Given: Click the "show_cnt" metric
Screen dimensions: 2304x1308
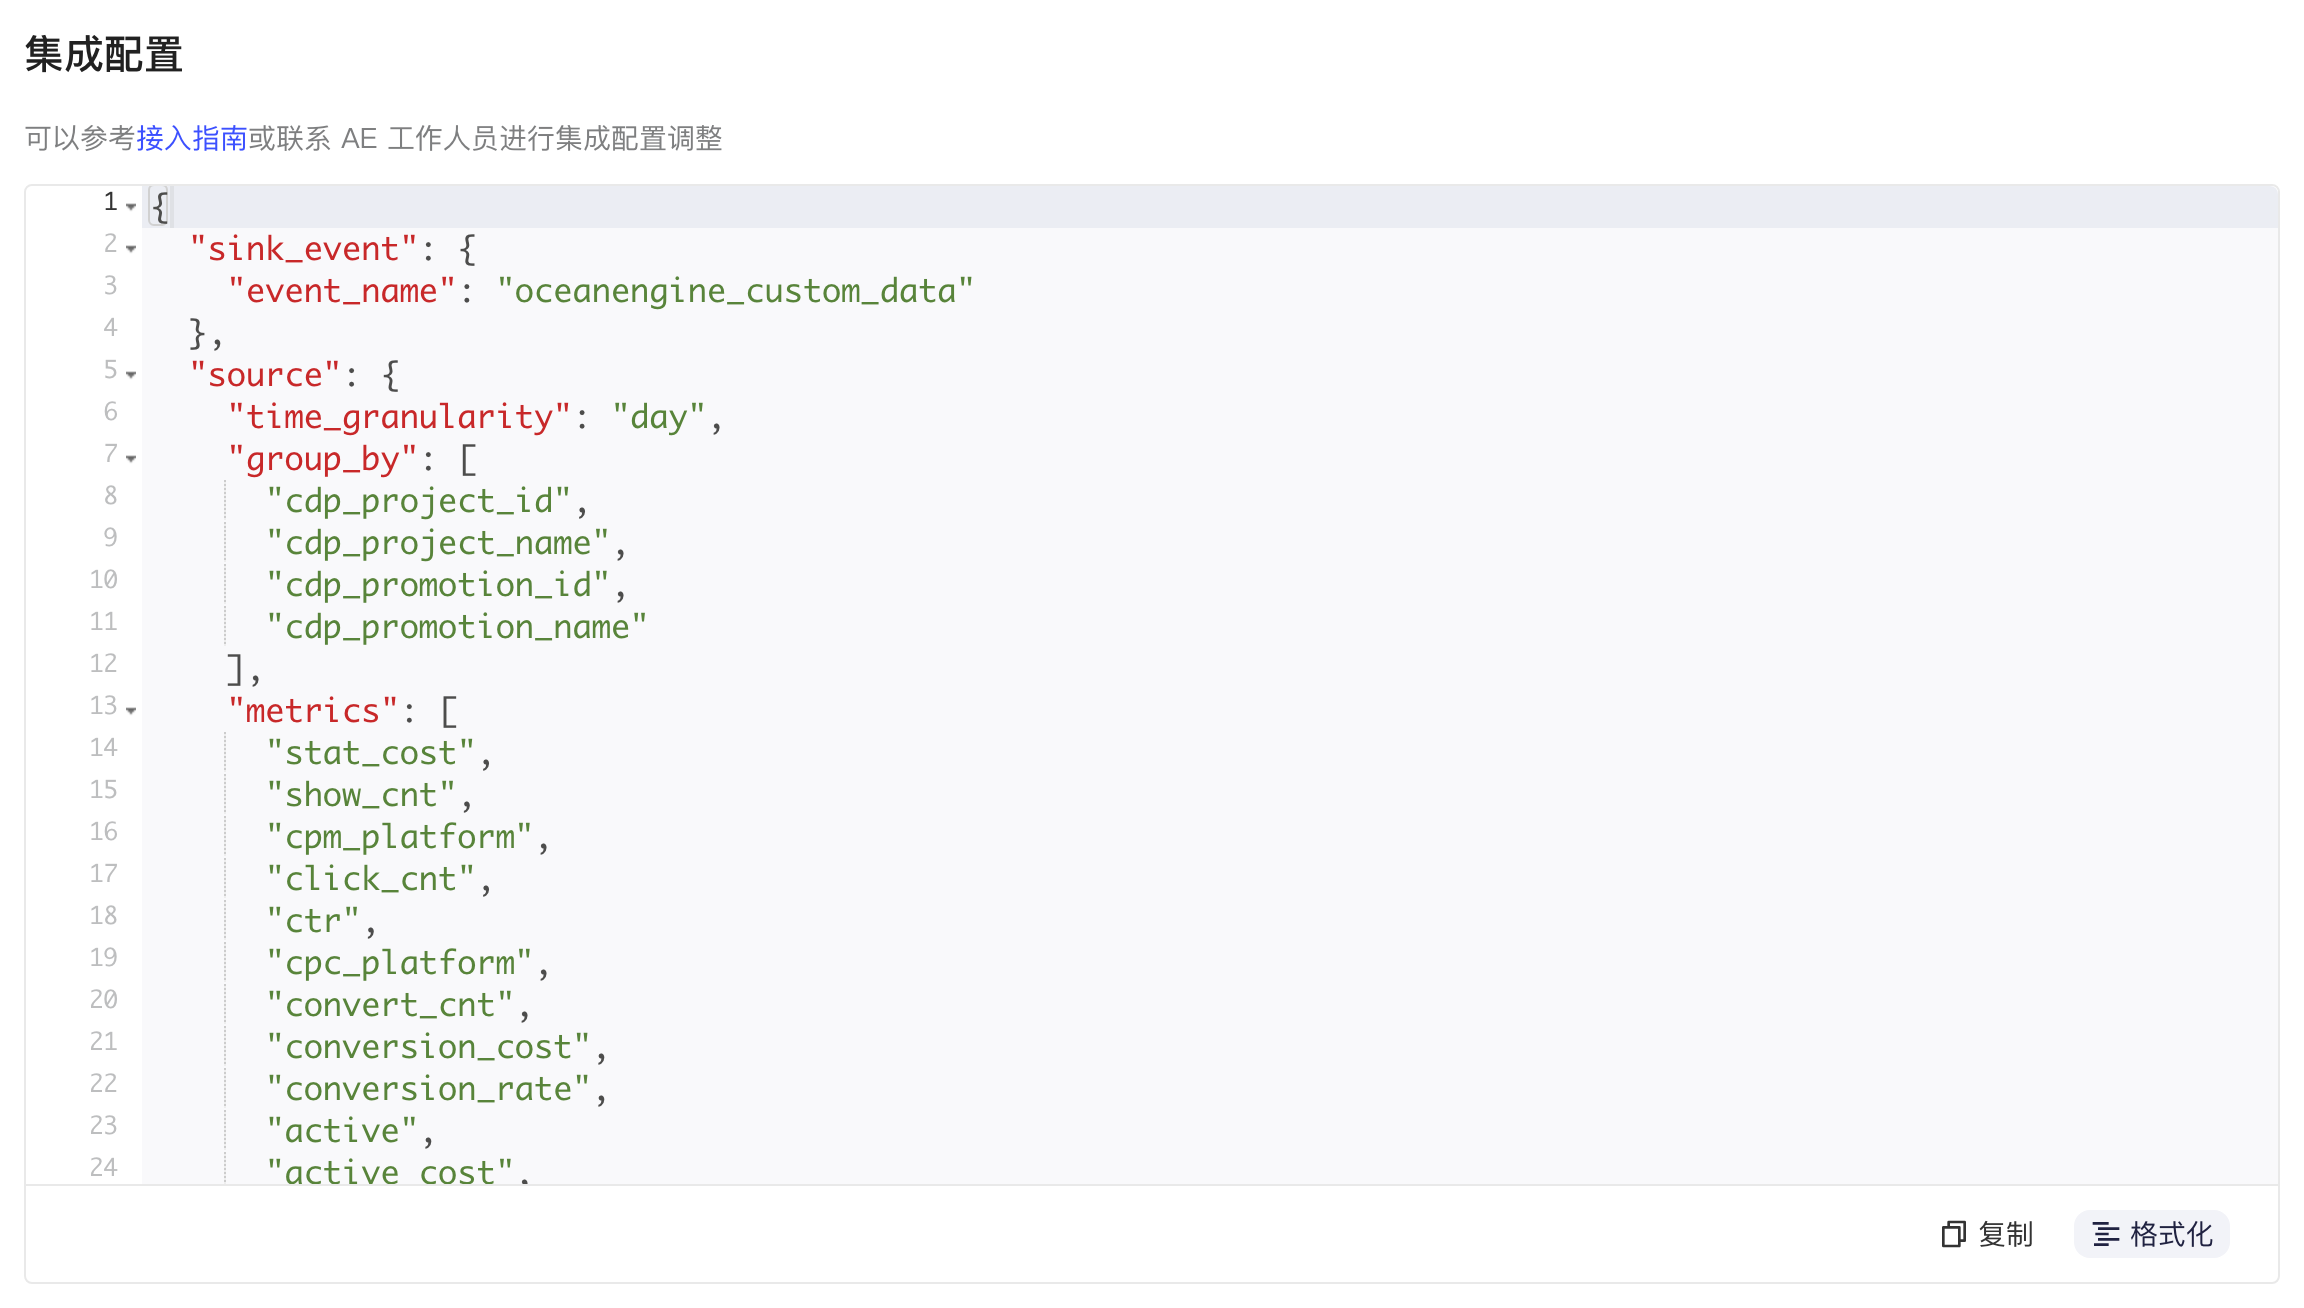Looking at the screenshot, I should pos(360,794).
